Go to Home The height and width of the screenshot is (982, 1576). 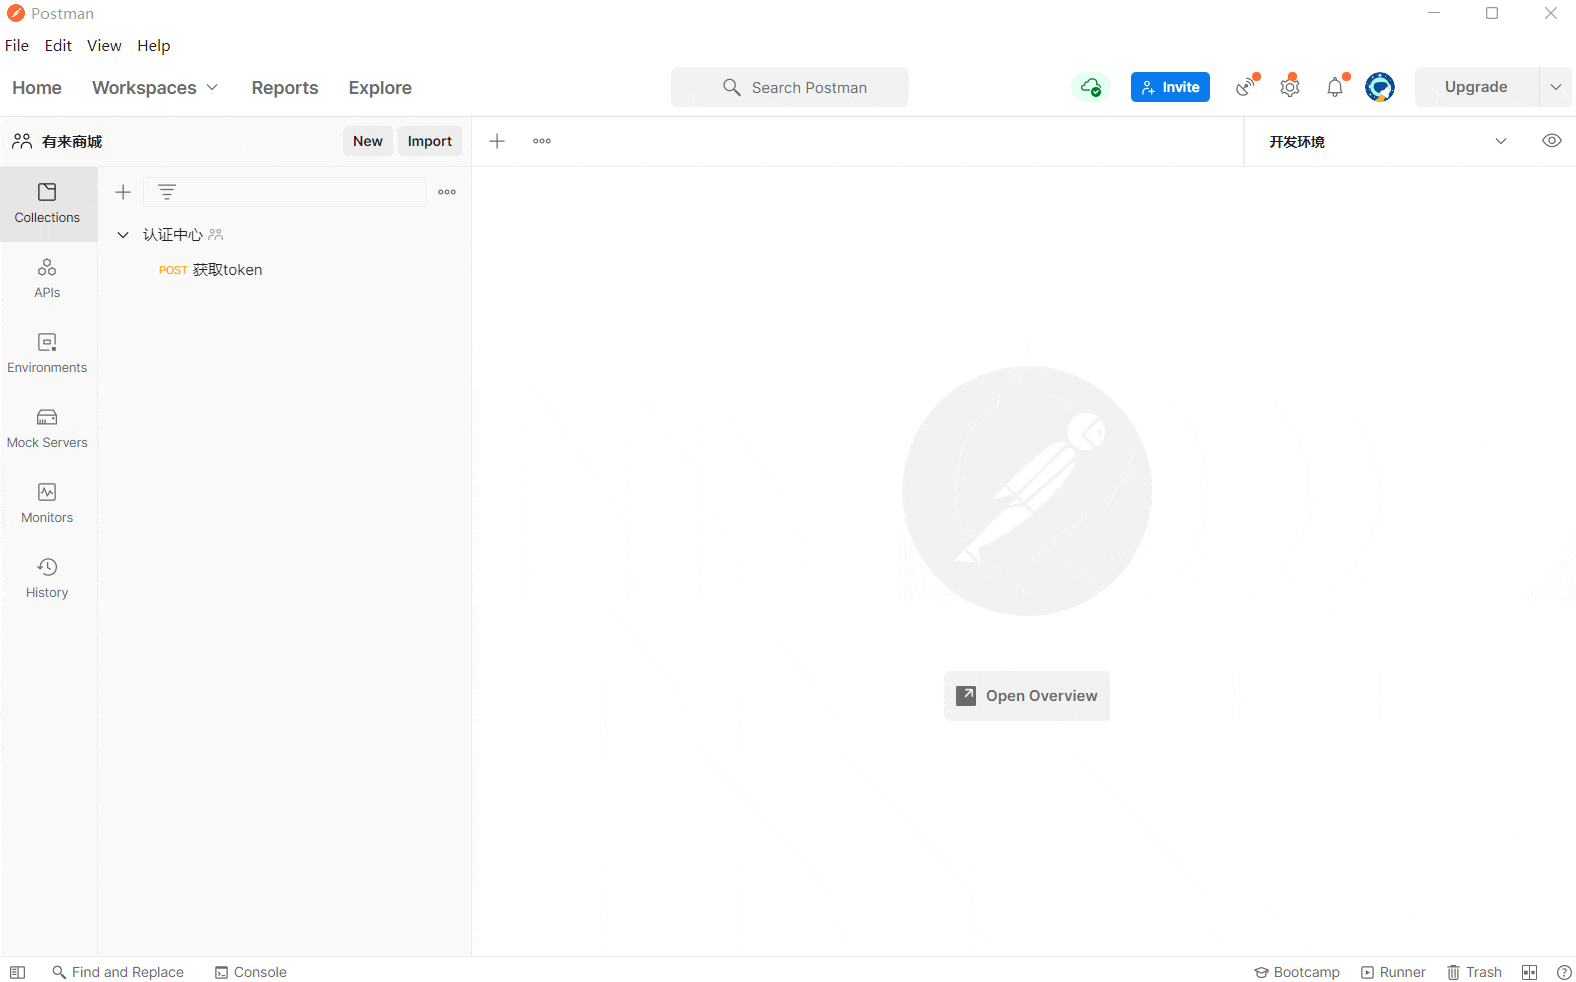point(37,88)
